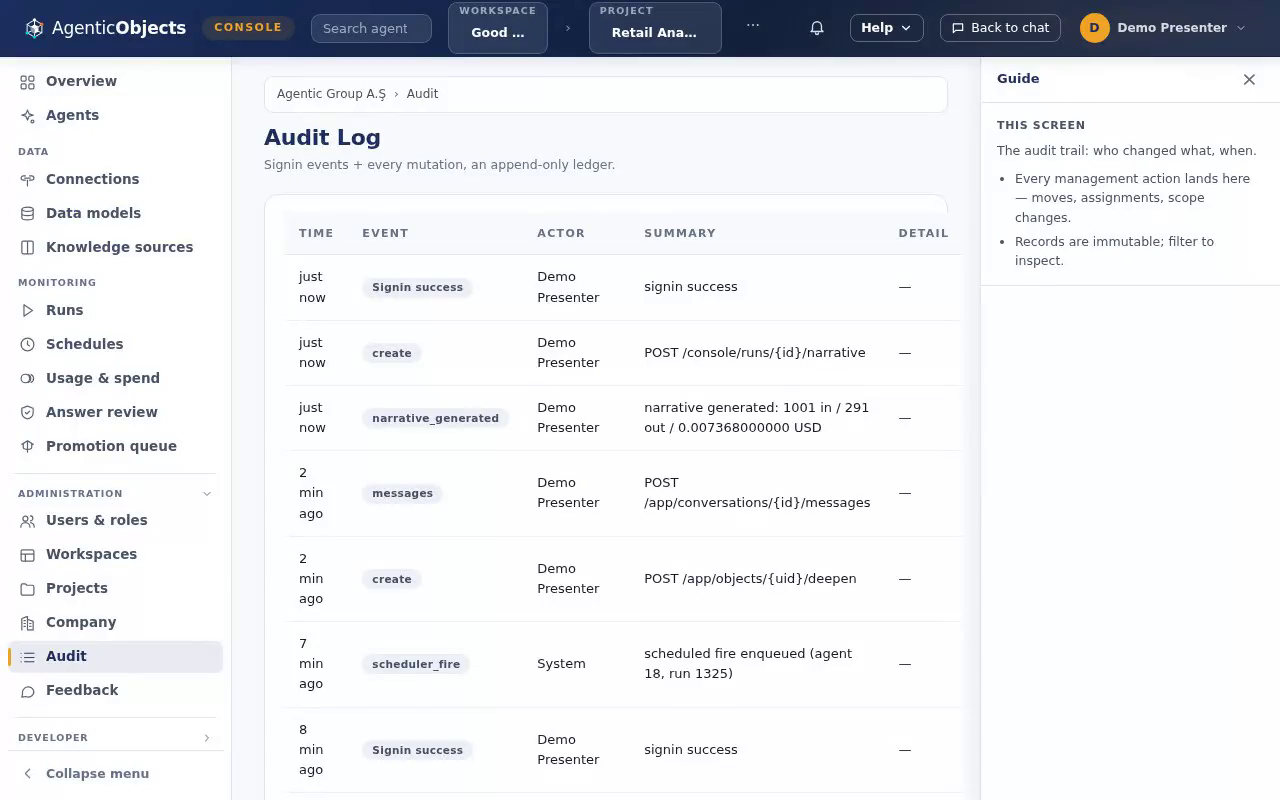Click the CONSOLE badge

pos(248,27)
